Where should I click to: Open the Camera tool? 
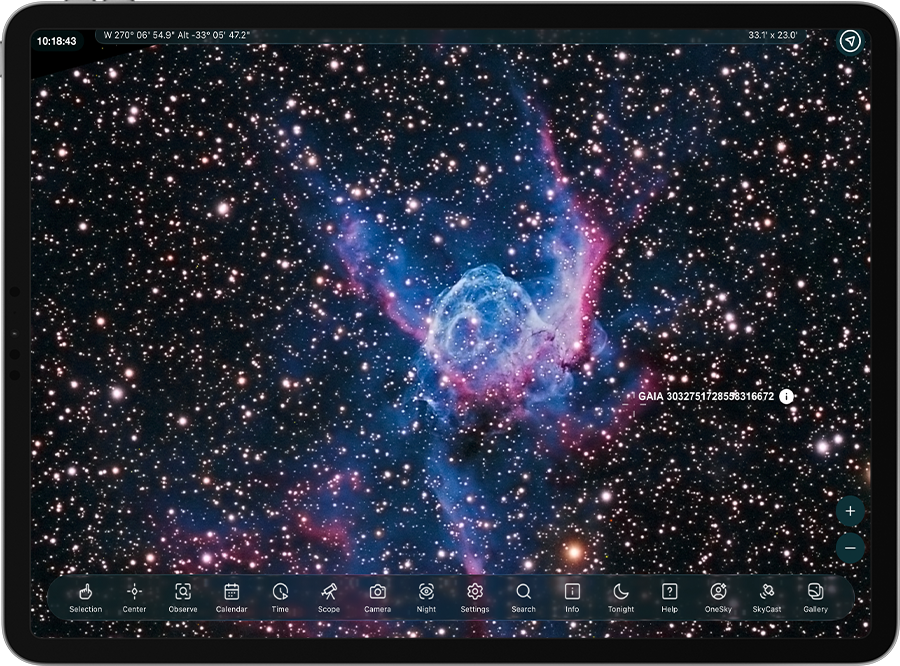click(377, 596)
